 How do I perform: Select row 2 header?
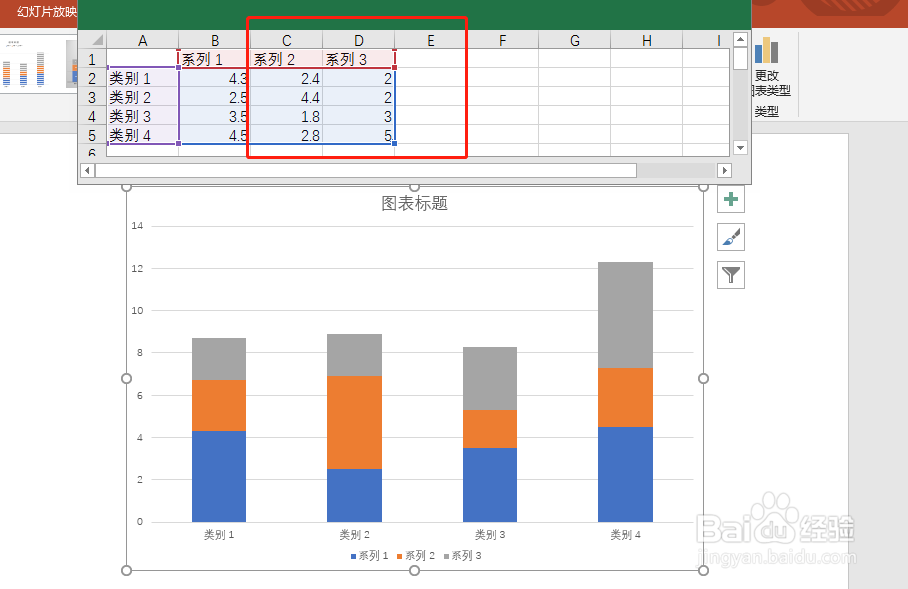tap(92, 78)
